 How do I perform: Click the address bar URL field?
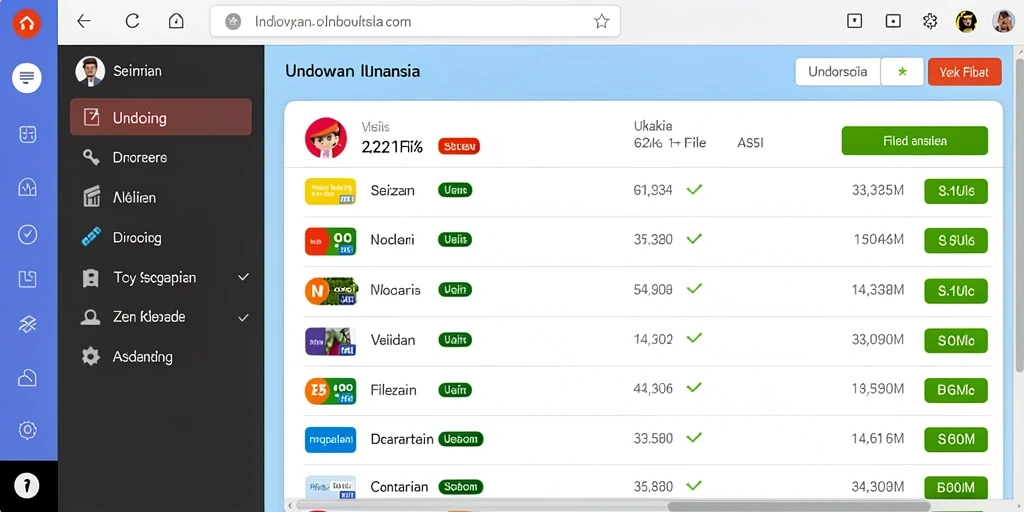[415, 22]
